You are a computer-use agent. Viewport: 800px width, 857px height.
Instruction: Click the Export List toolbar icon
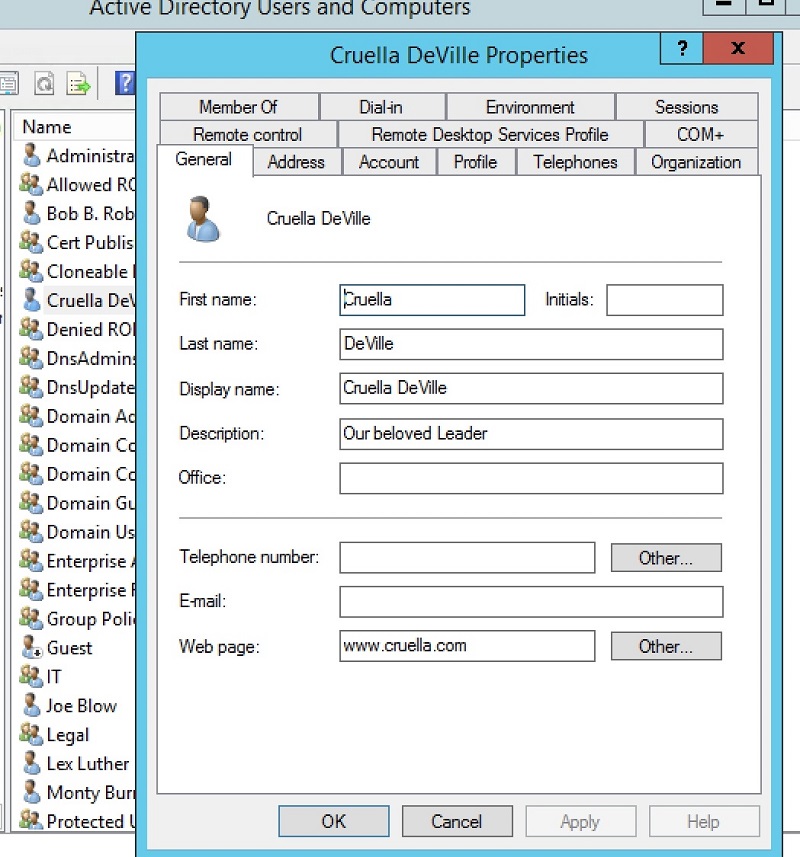coord(78,84)
